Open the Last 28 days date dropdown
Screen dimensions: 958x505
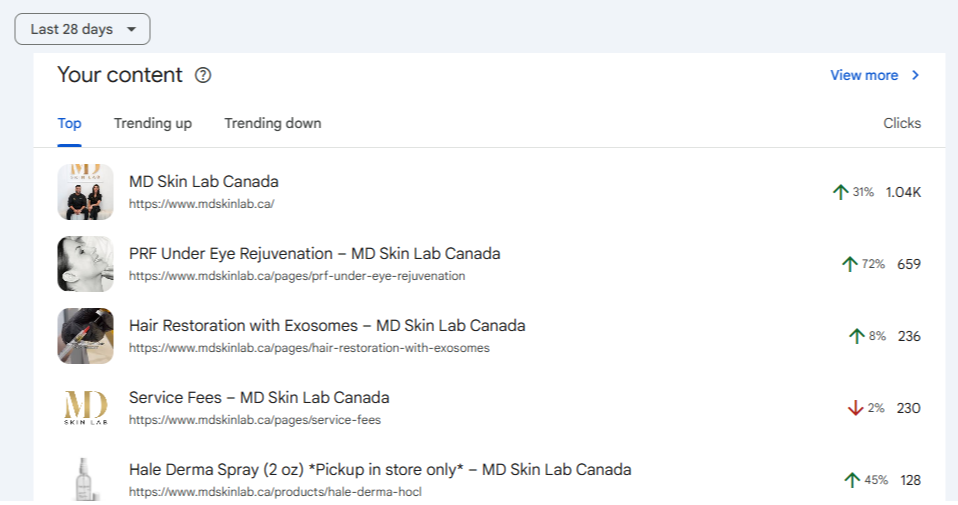(x=82, y=29)
